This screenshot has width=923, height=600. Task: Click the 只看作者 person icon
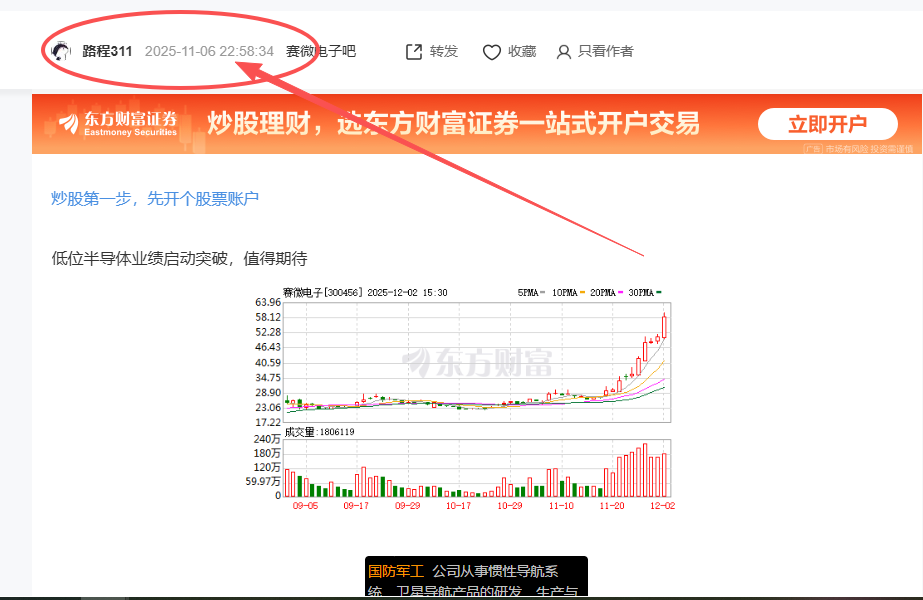563,52
